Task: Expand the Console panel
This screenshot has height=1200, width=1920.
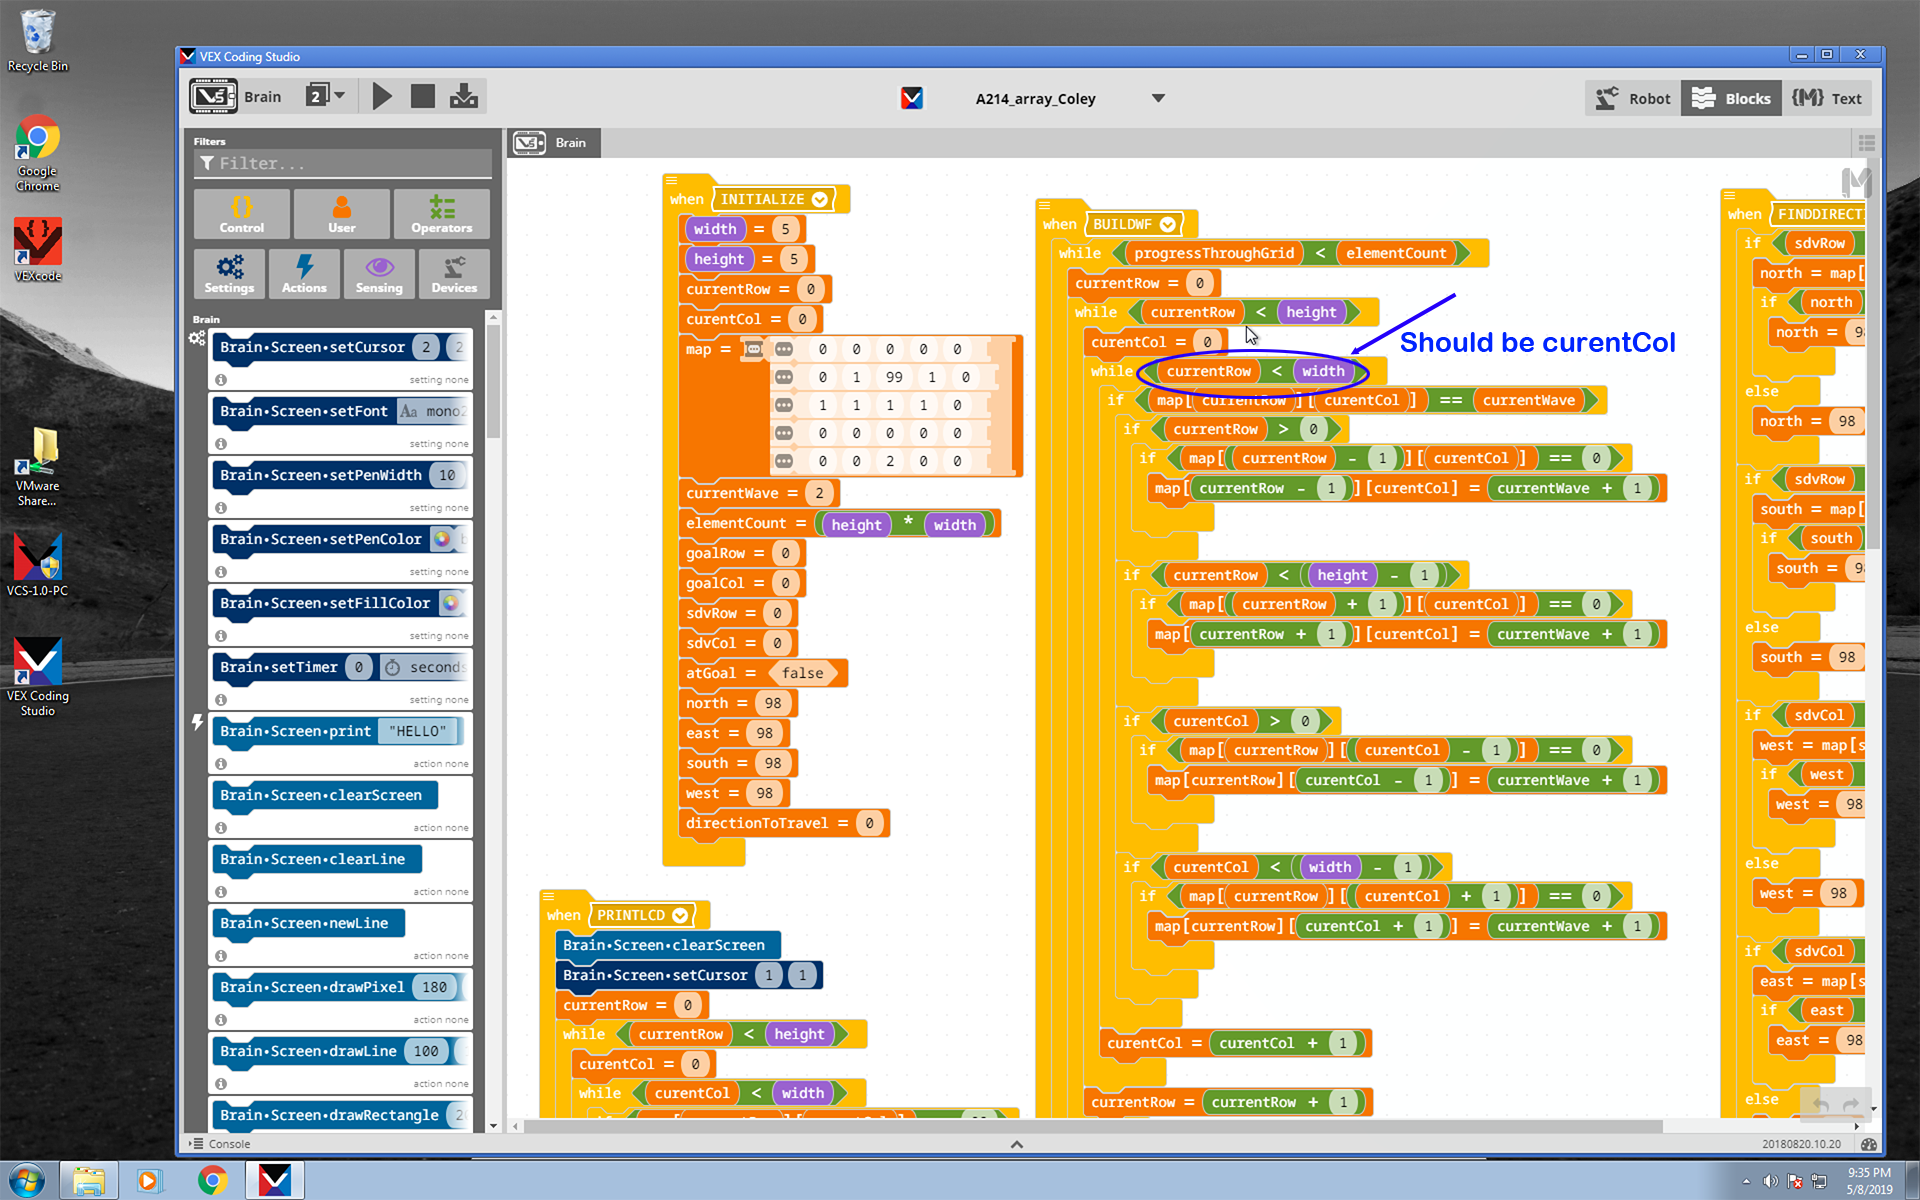Action: click(x=220, y=1144)
